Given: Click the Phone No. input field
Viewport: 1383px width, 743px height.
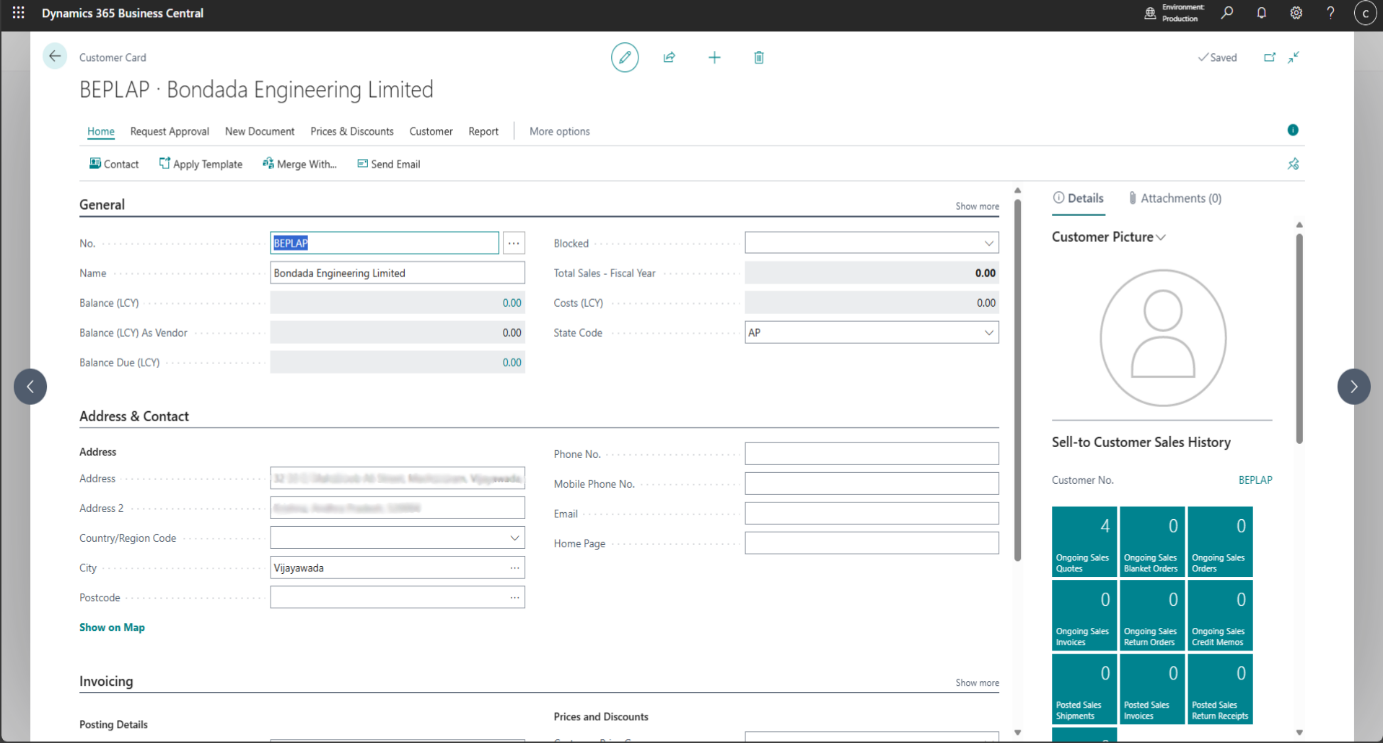Looking at the screenshot, I should point(871,454).
